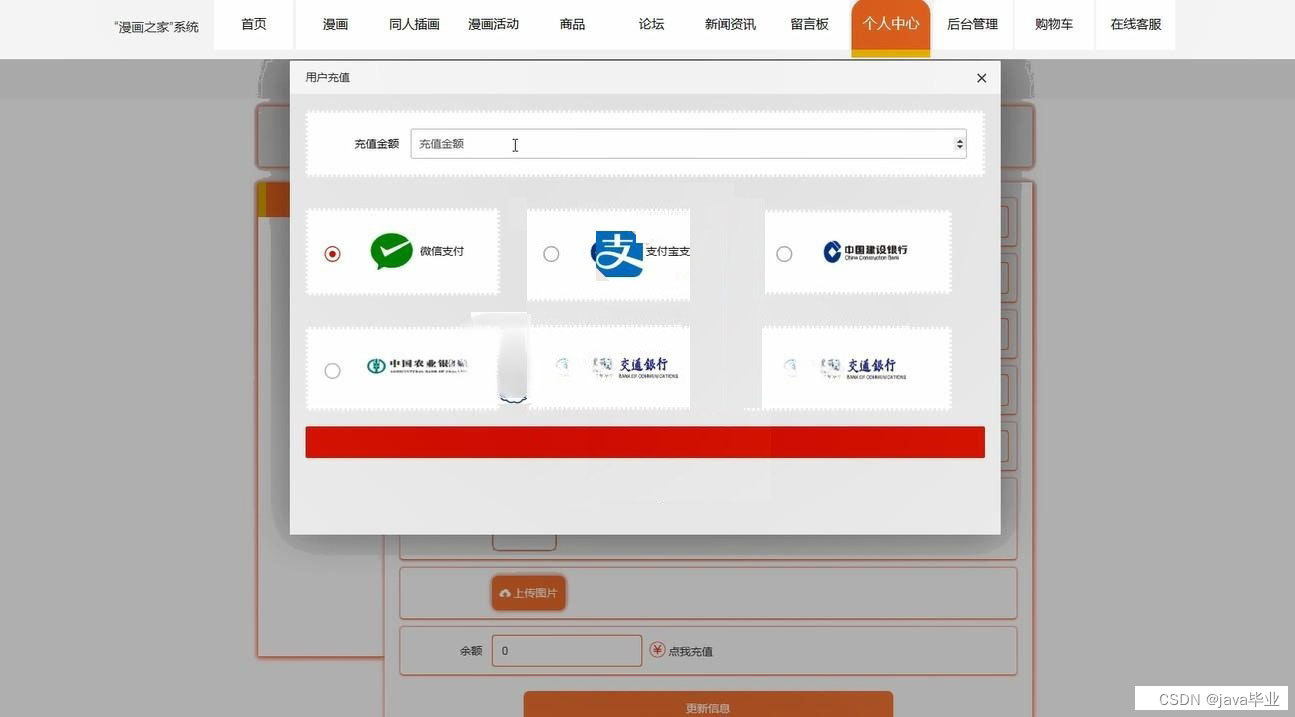1295x717 pixels.
Task: Click the 充值金额 field label
Action: [x=376, y=144]
